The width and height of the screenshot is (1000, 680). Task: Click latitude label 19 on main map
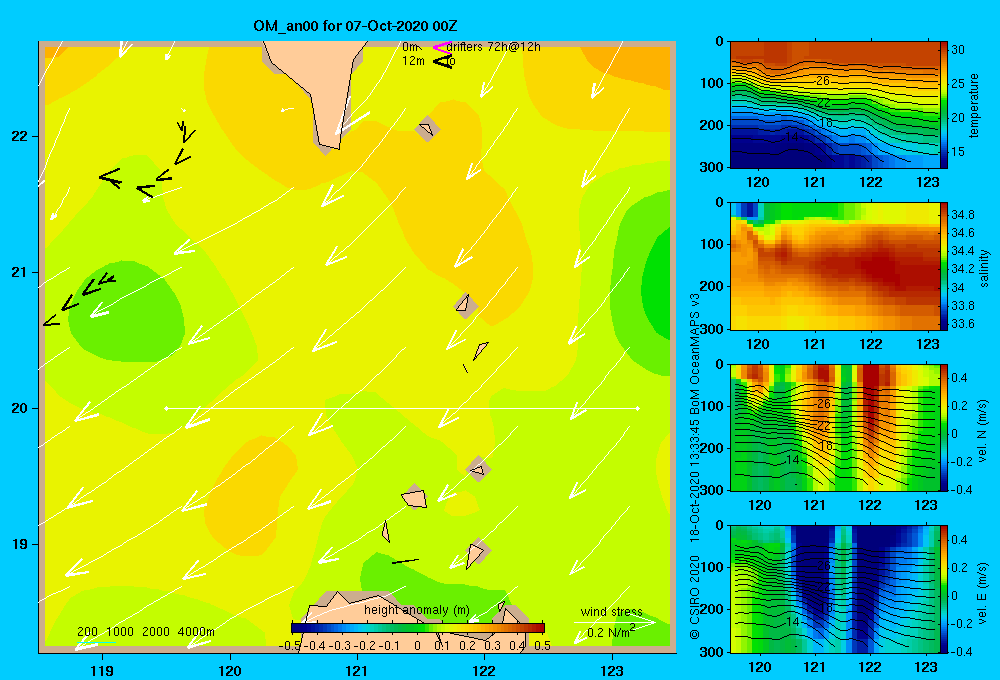tap(19, 544)
